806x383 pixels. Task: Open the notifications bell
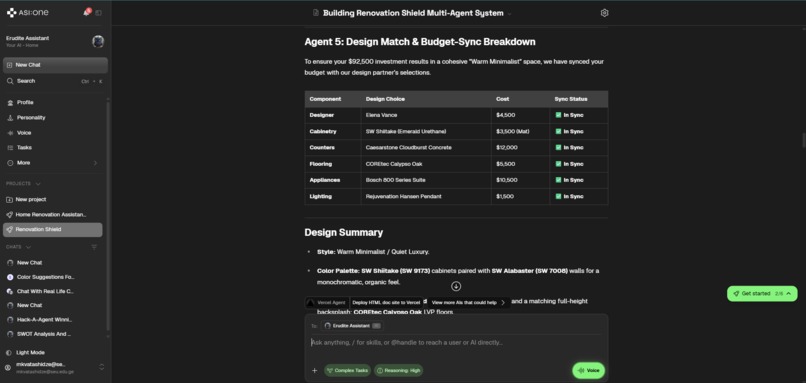coord(86,12)
